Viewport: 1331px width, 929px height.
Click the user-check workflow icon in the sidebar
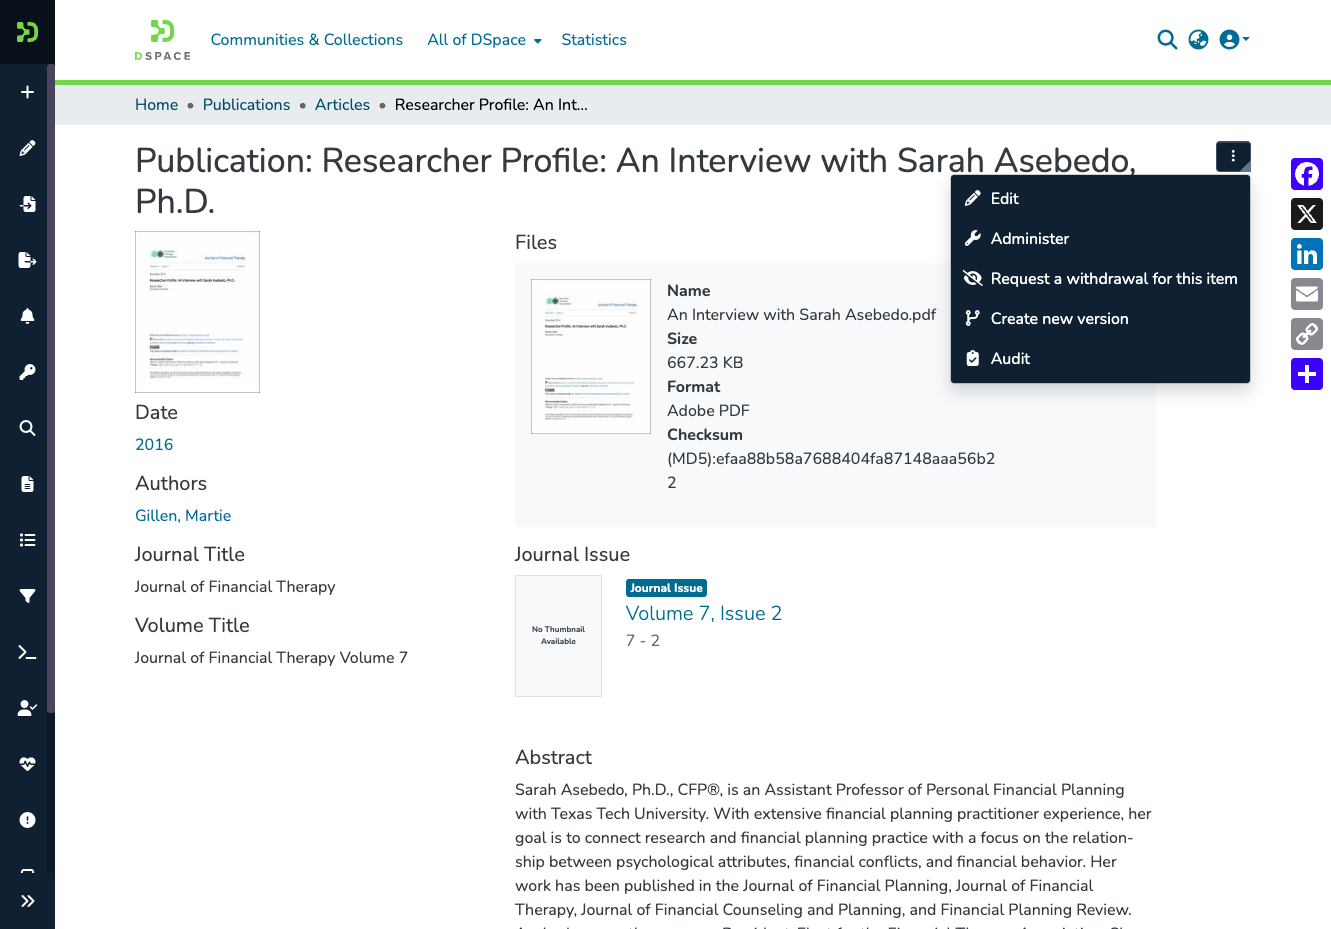[x=27, y=708]
